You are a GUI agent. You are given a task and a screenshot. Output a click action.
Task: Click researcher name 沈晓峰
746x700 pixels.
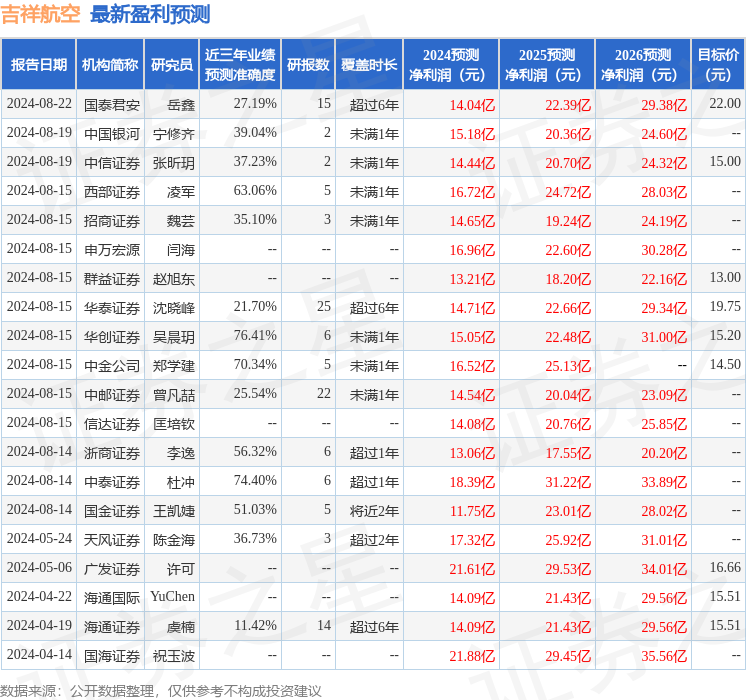point(174,308)
